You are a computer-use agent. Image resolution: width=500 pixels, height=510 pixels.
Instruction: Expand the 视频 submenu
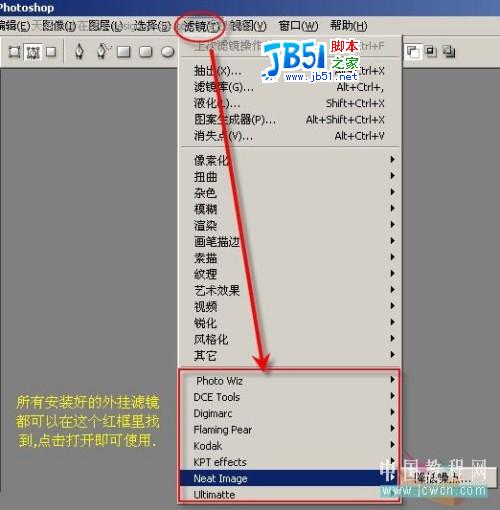tap(290, 307)
